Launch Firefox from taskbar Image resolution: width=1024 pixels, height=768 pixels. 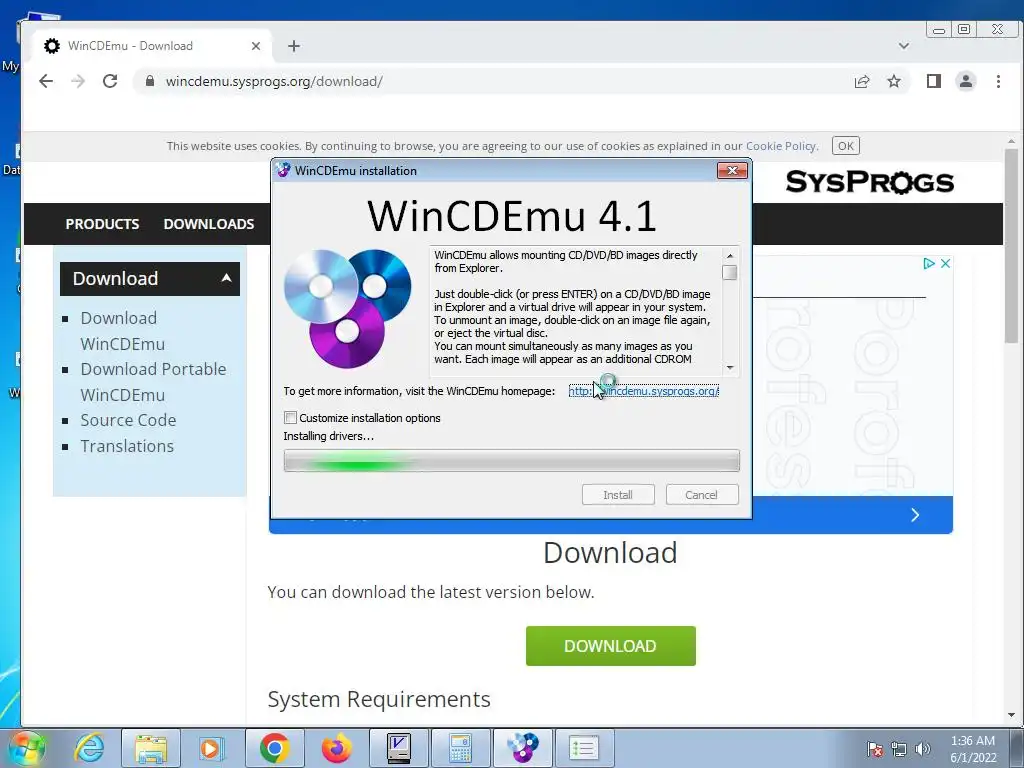(x=336, y=748)
